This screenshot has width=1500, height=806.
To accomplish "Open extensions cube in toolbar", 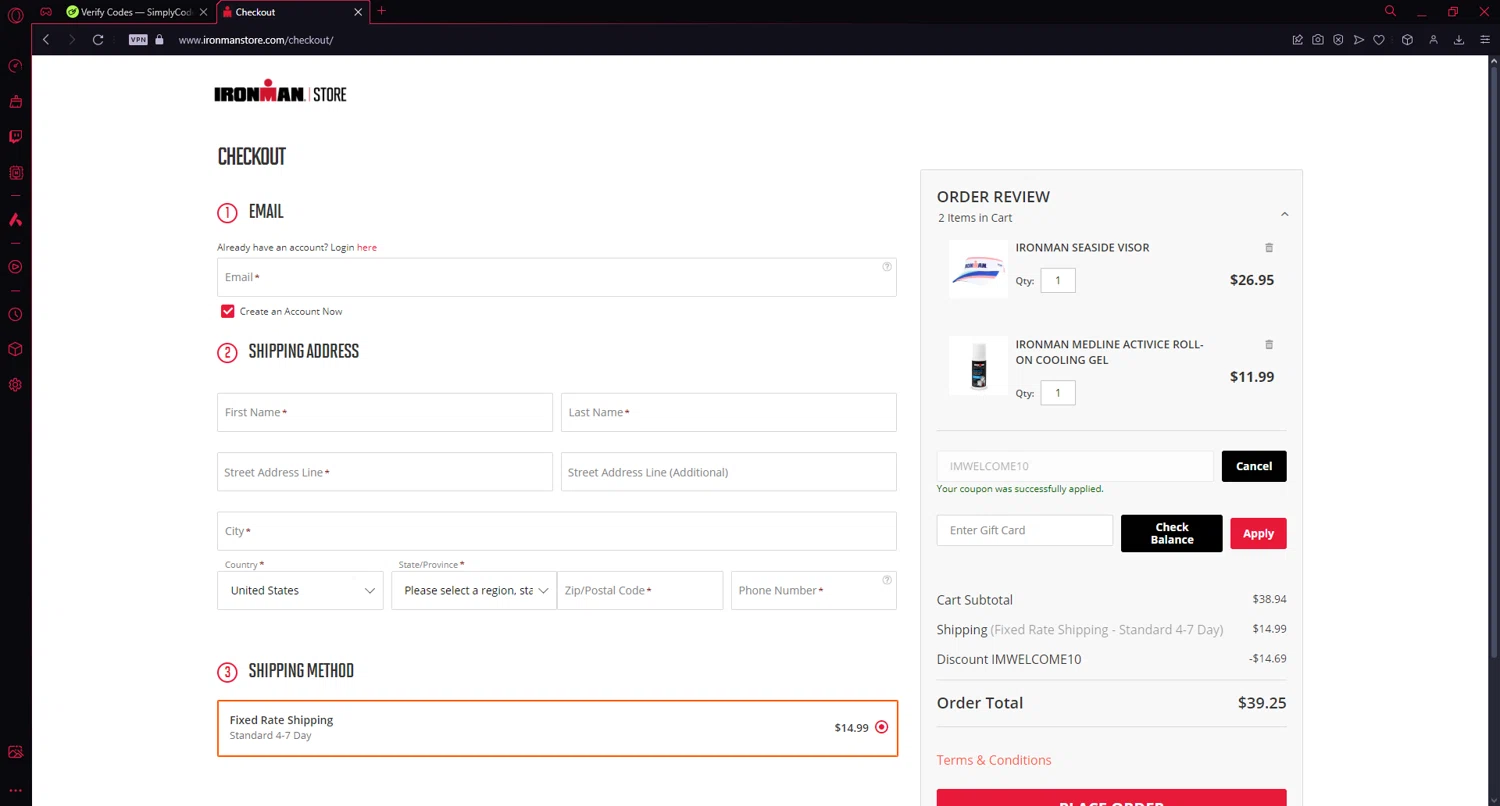I will [1407, 40].
